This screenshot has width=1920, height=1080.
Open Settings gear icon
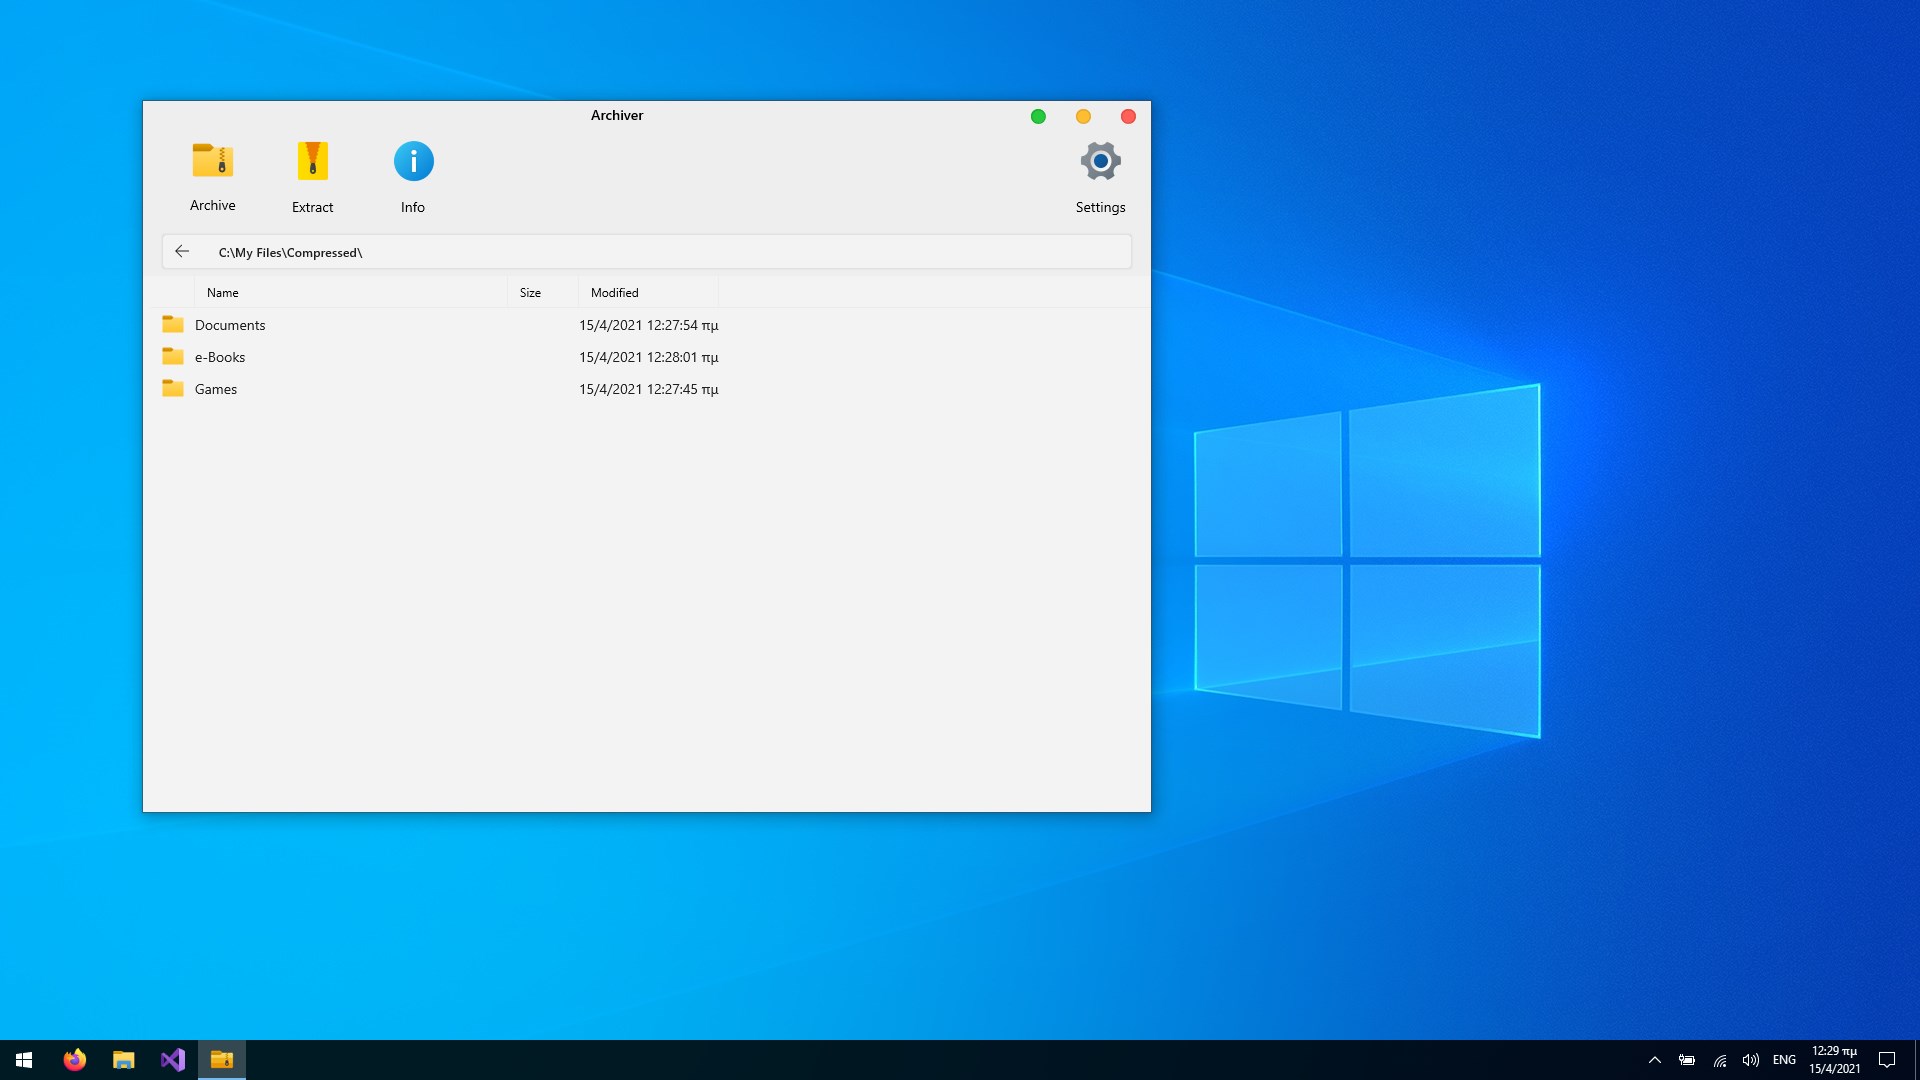(x=1100, y=161)
